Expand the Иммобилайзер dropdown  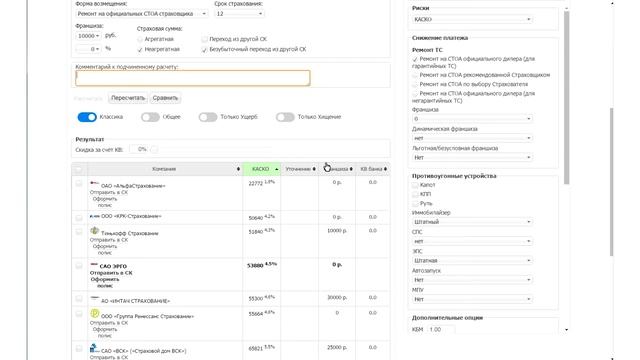click(472, 222)
